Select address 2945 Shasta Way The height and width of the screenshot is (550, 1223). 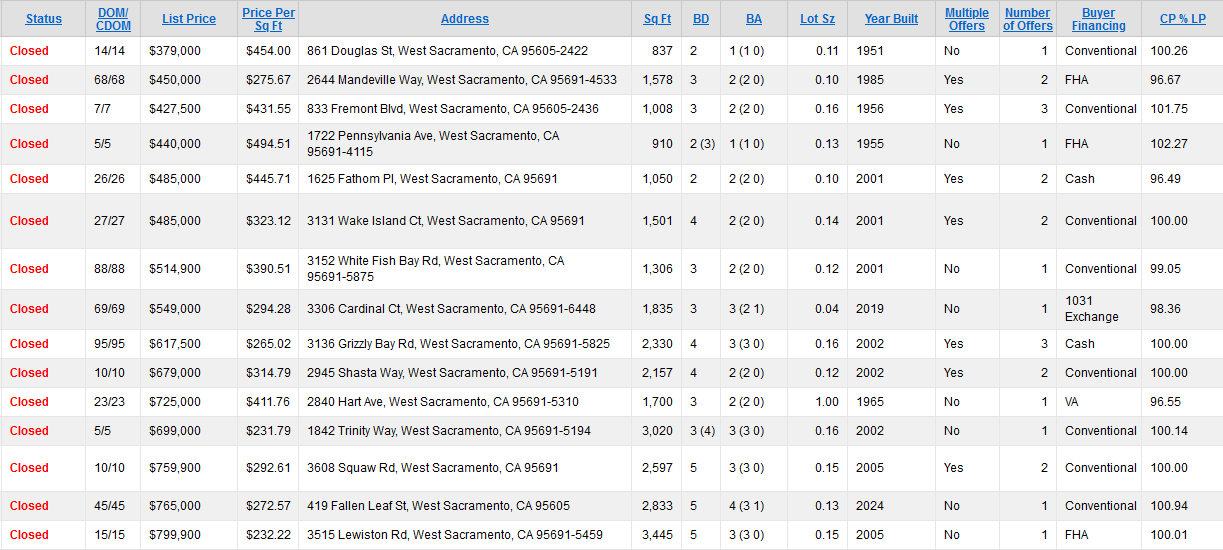point(452,373)
